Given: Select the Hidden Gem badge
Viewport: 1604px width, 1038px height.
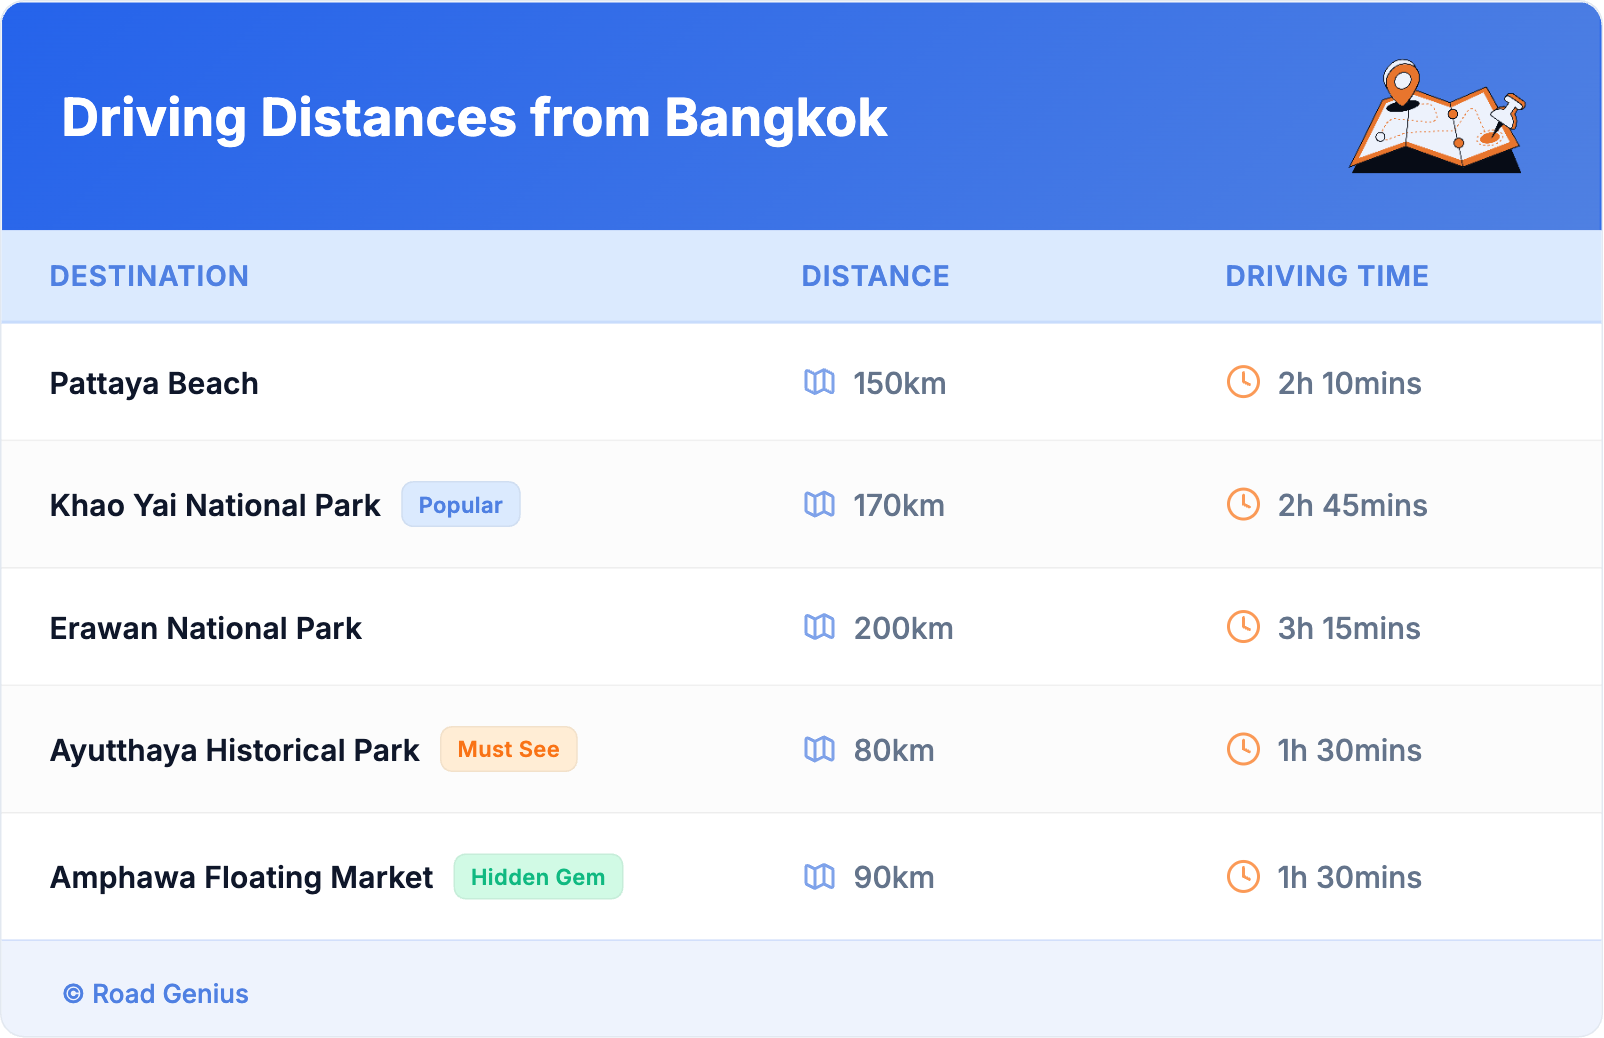Looking at the screenshot, I should pos(538,877).
